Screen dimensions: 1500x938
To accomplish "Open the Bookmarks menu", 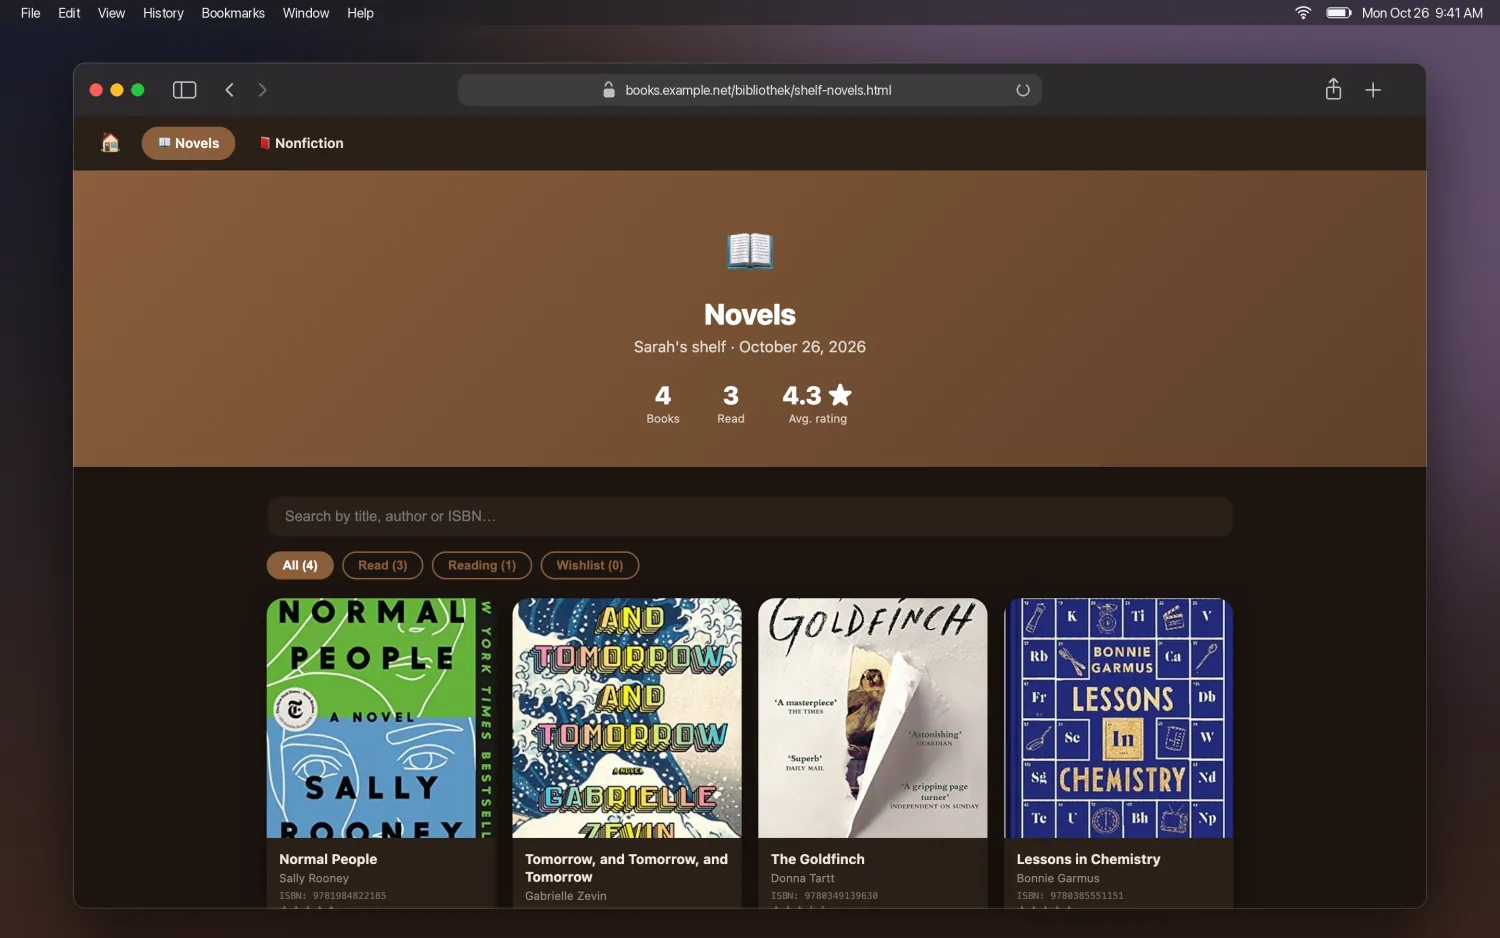I will (233, 13).
